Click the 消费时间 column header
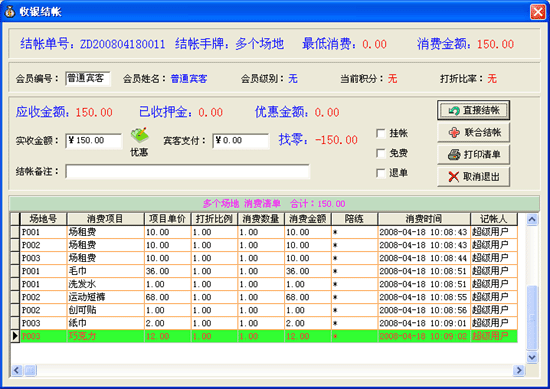 pyautogui.click(x=424, y=219)
